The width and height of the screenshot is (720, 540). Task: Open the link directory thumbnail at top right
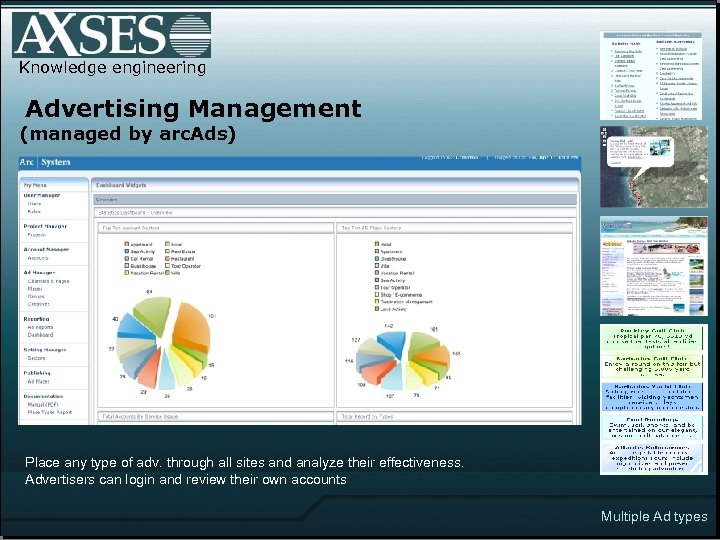point(651,76)
